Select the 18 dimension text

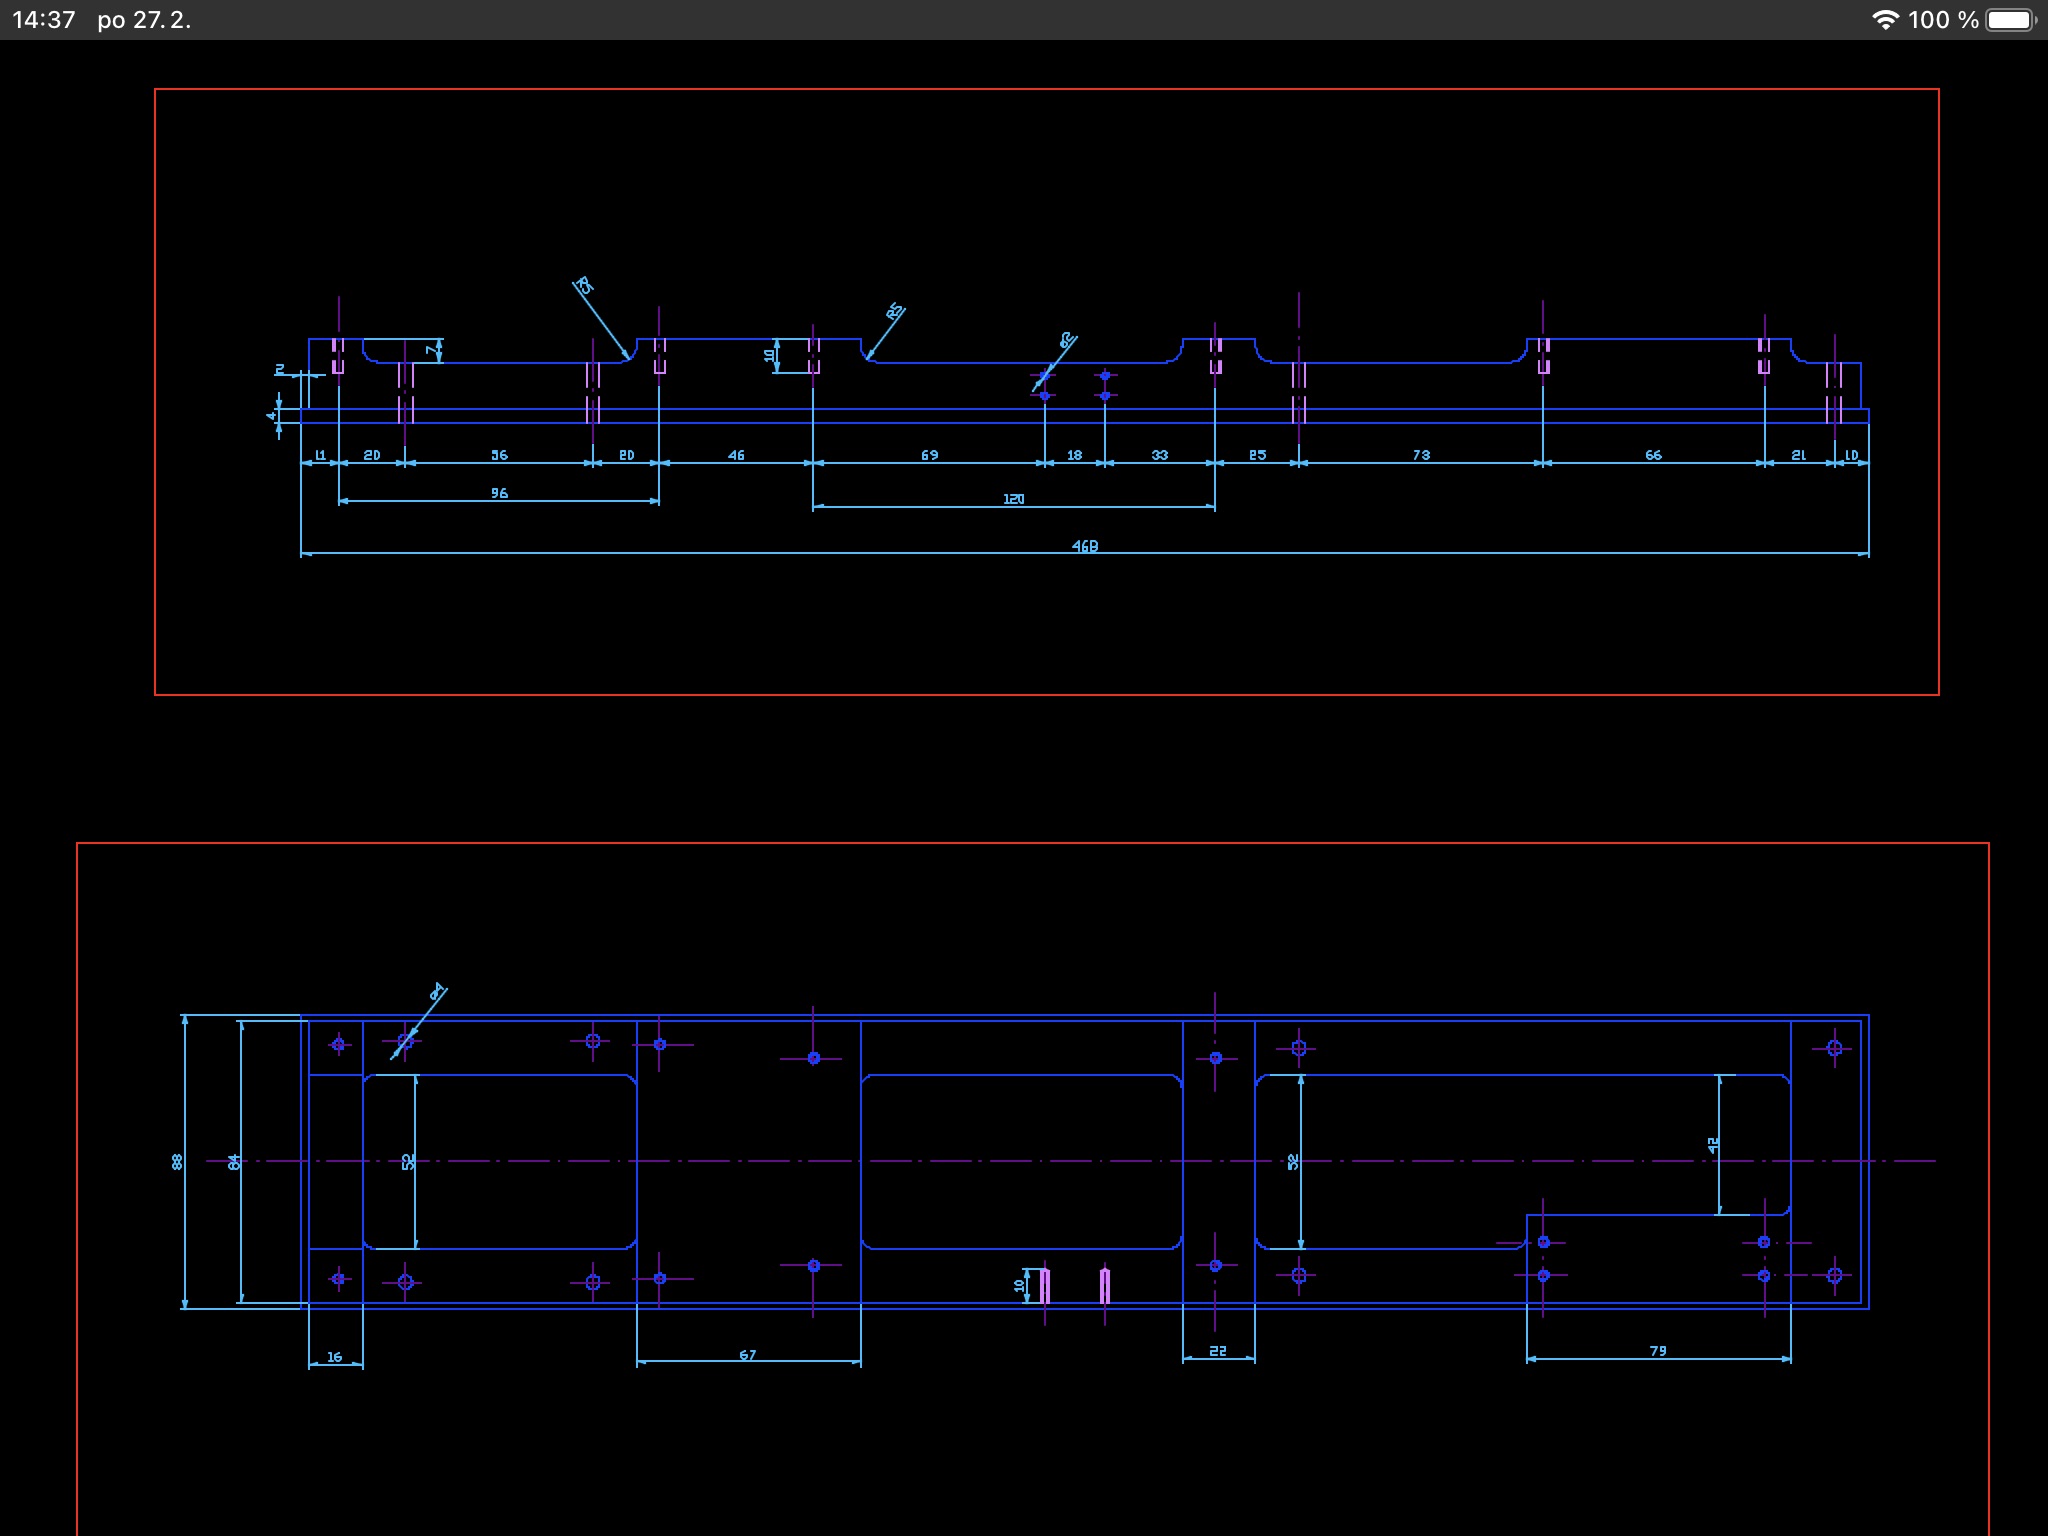(x=1074, y=455)
